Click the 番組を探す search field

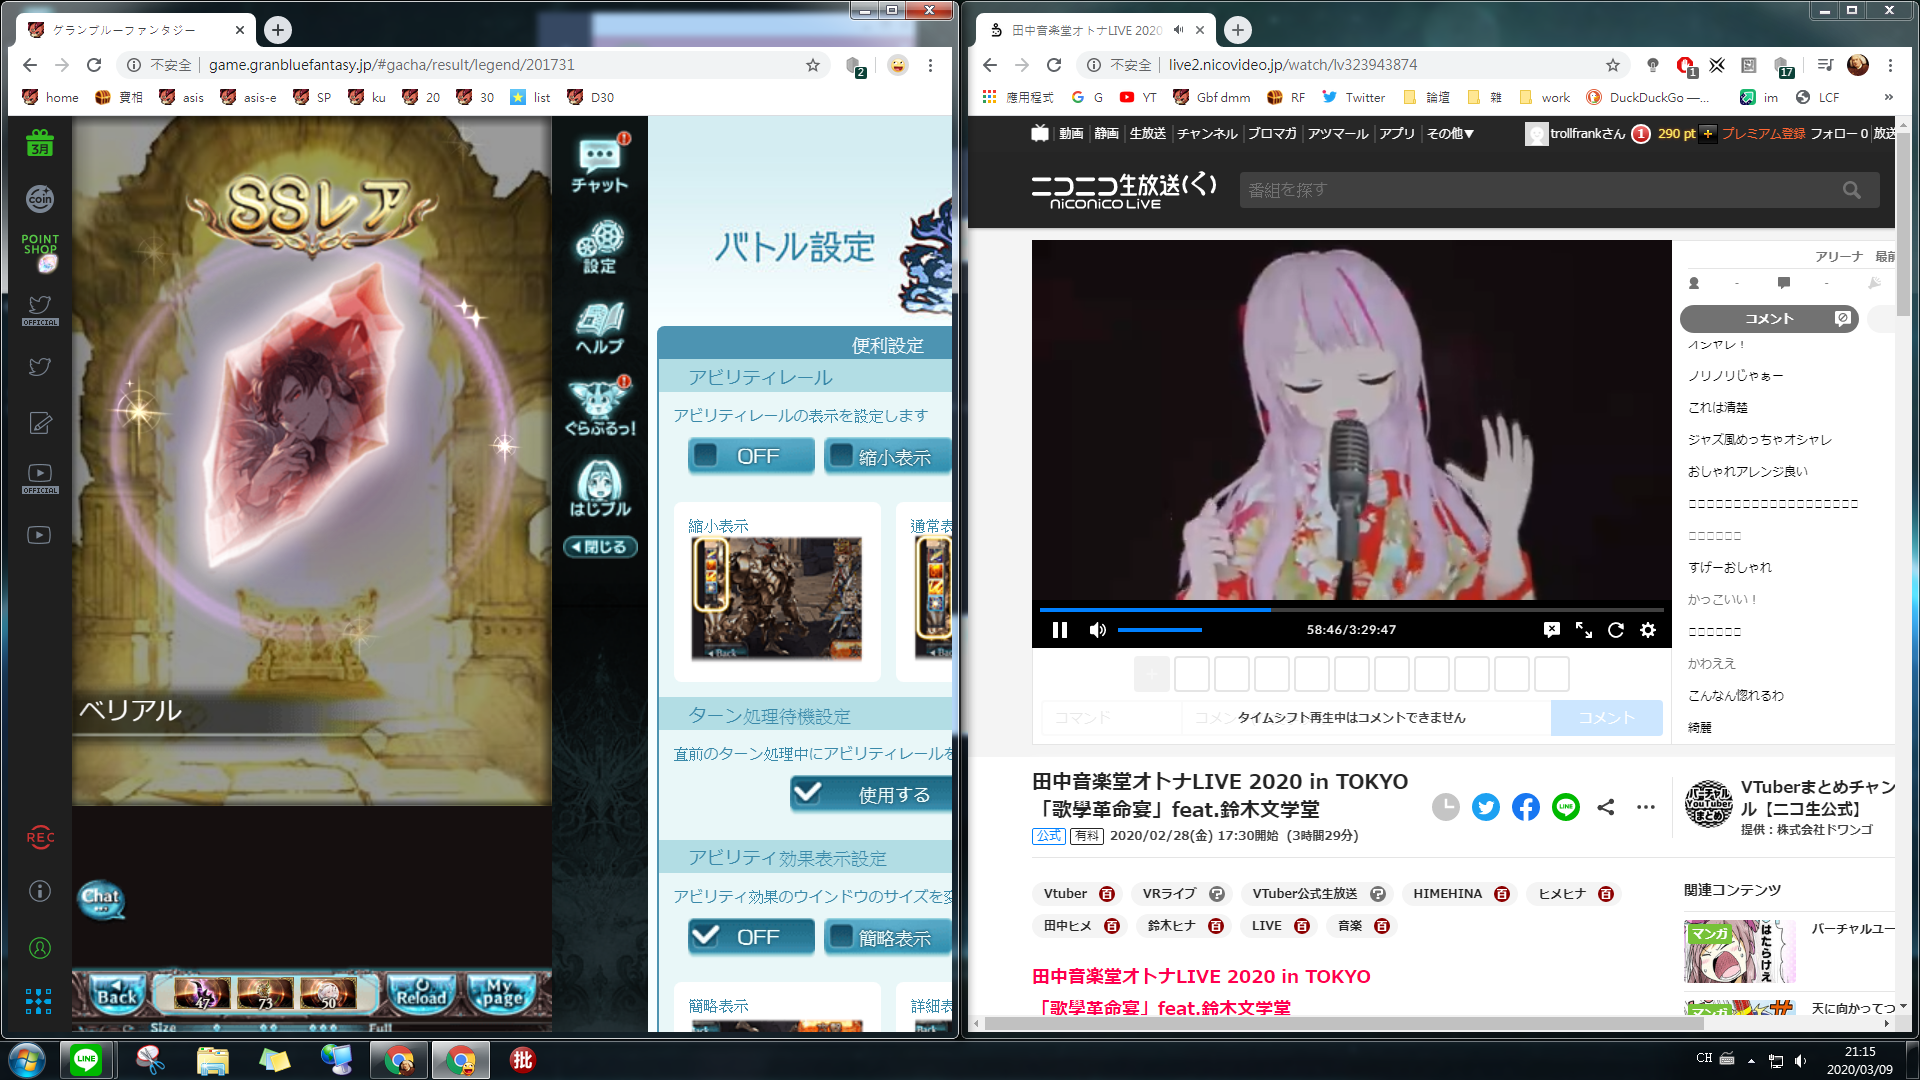click(1540, 190)
